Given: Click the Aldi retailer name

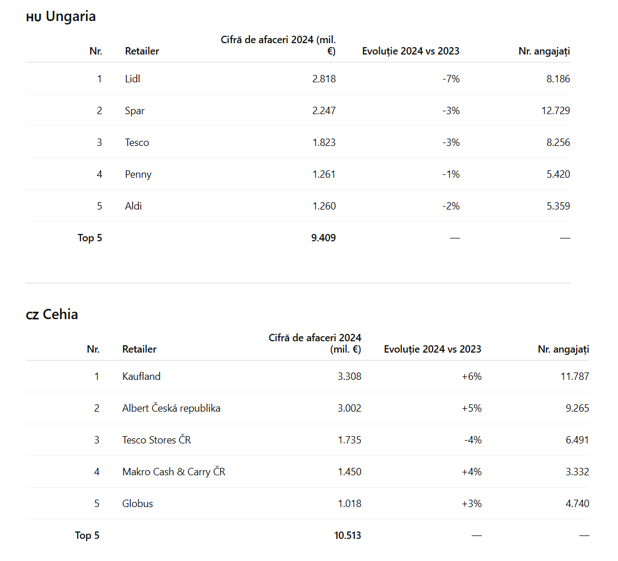Looking at the screenshot, I should pos(133,206).
